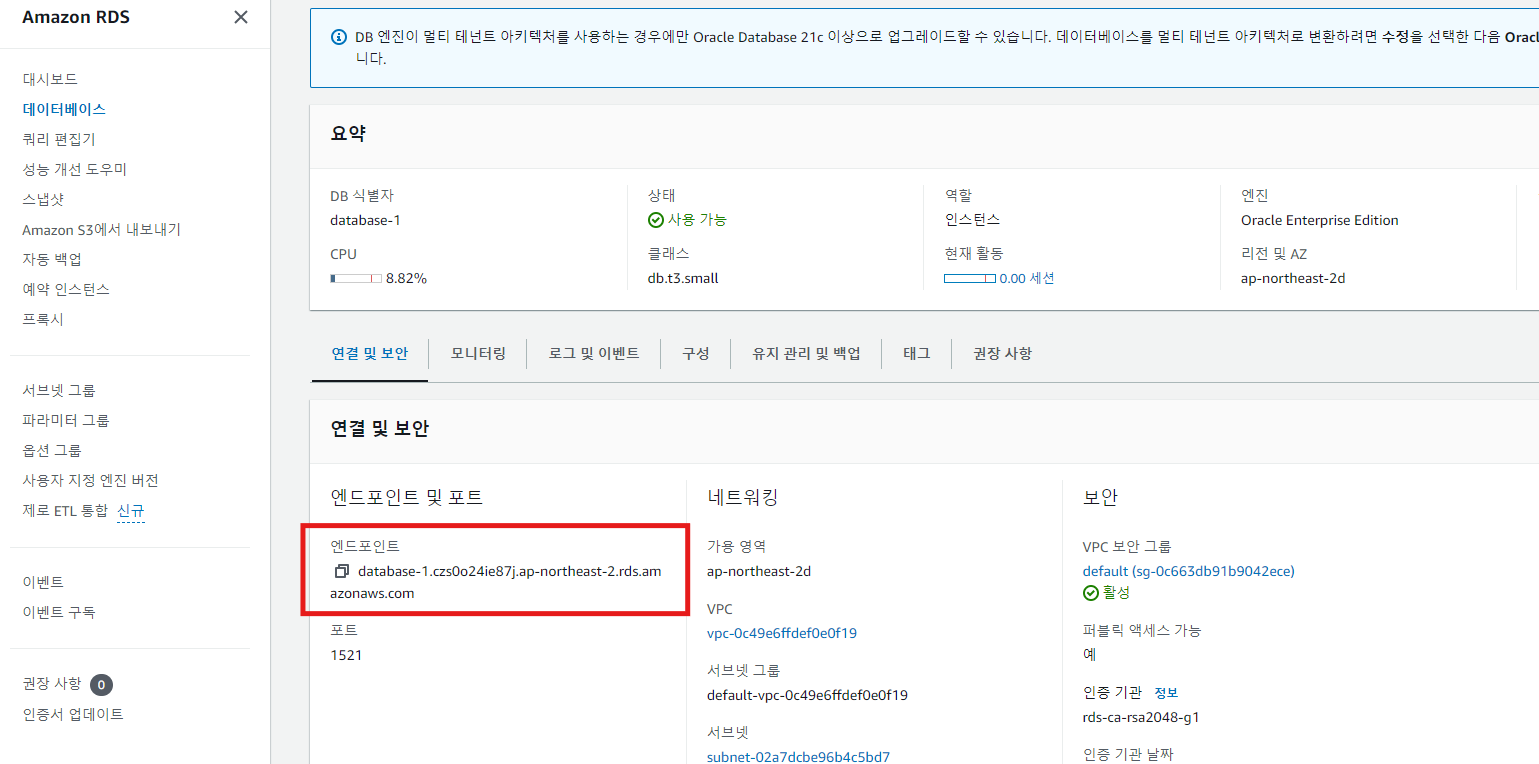
Task: Close the Amazon RDS sidebar panel
Action: click(241, 17)
